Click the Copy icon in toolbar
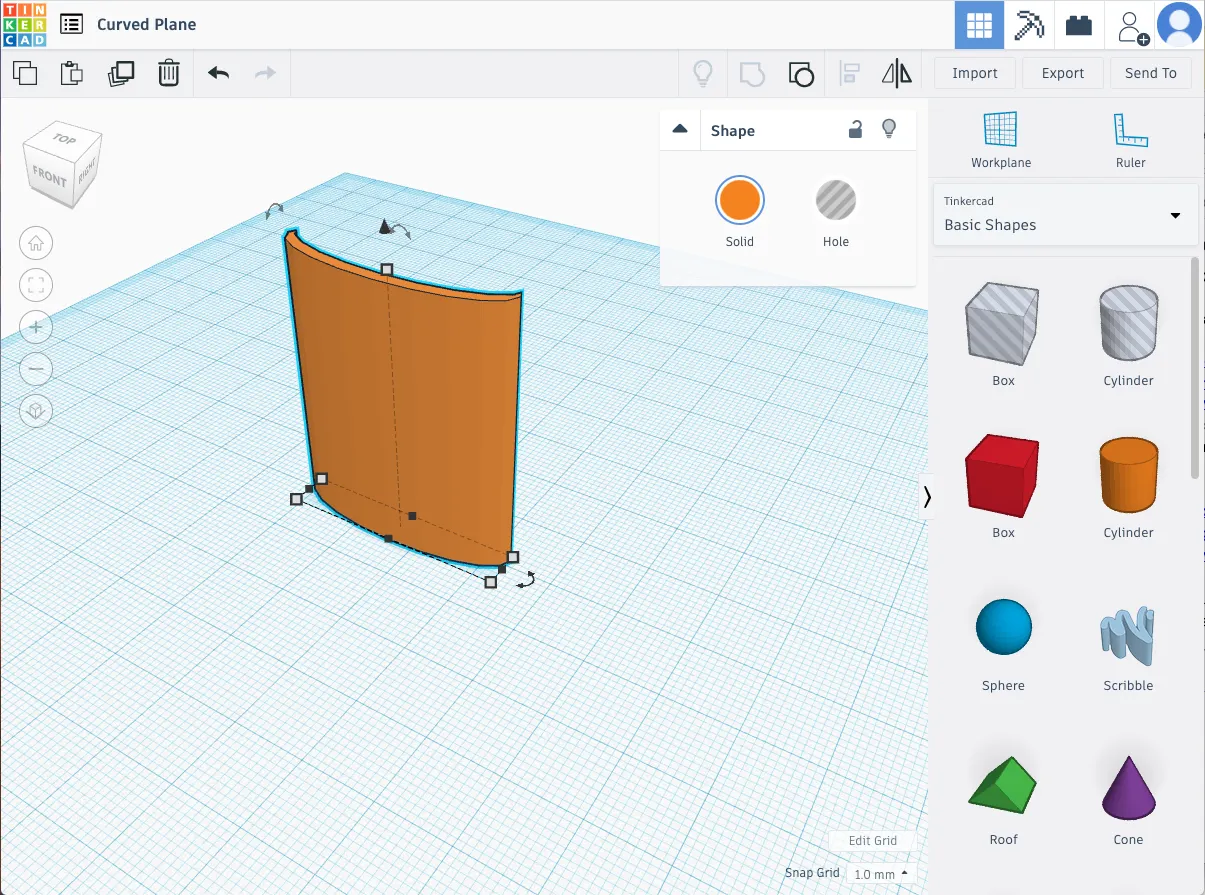This screenshot has width=1205, height=895. coord(25,73)
